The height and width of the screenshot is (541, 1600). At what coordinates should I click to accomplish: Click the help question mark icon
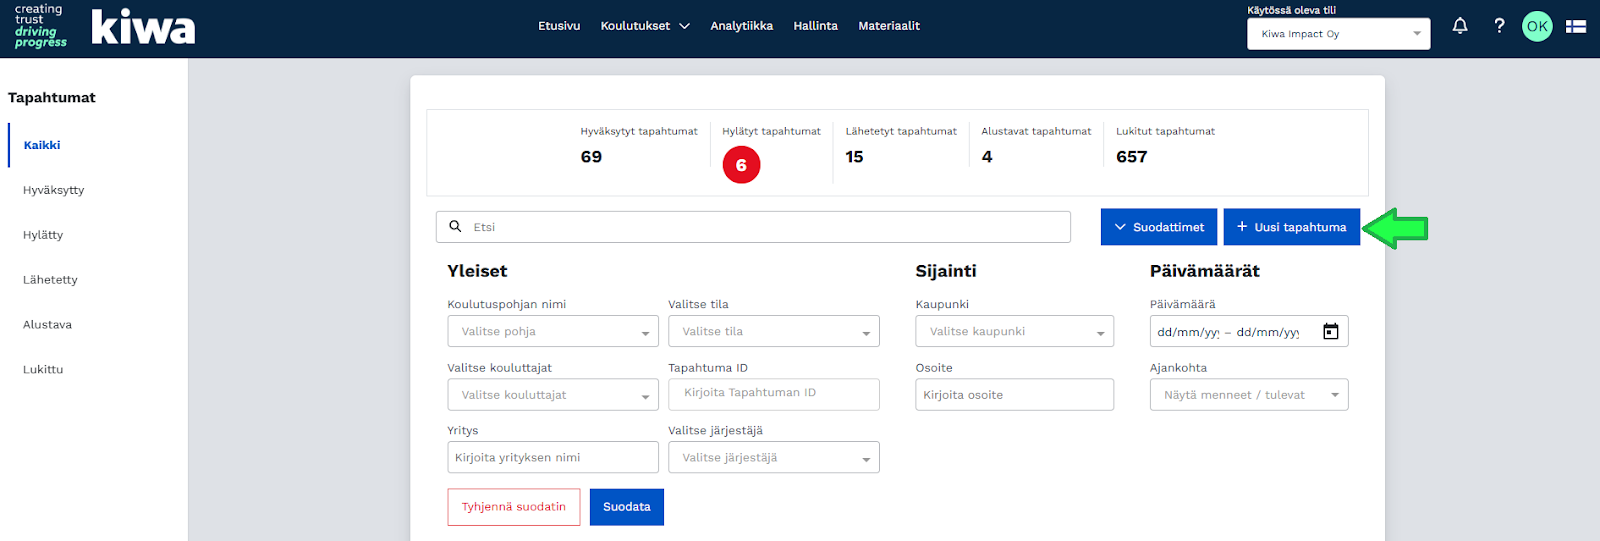tap(1499, 26)
